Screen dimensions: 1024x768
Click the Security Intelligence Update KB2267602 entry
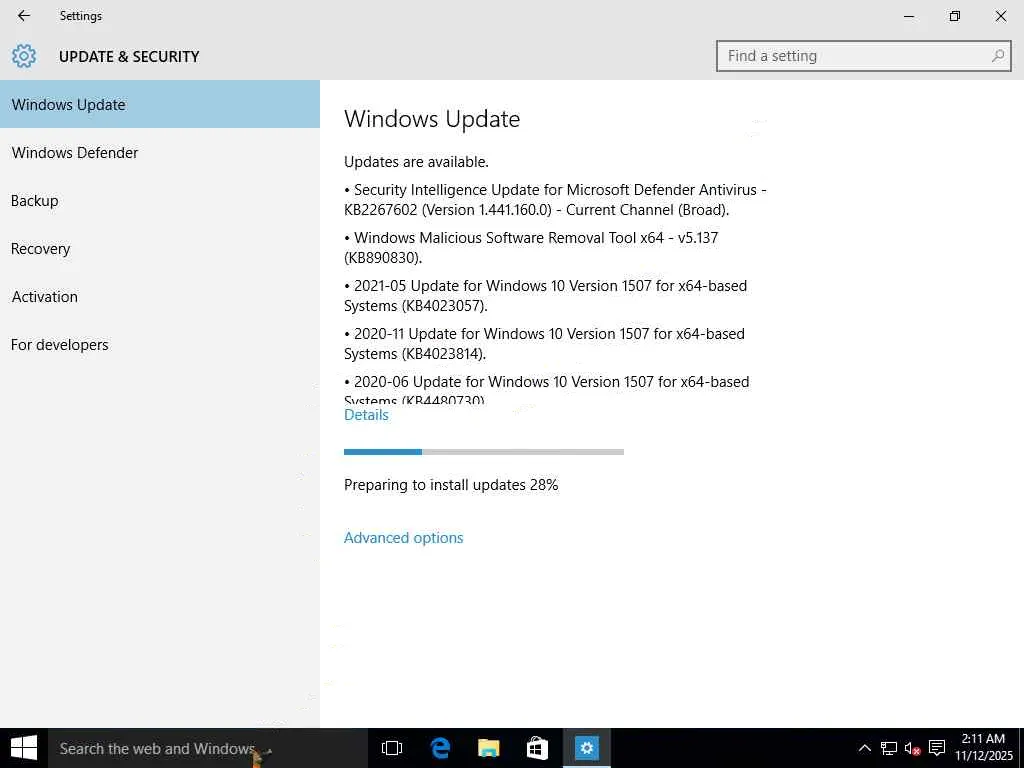pos(555,200)
